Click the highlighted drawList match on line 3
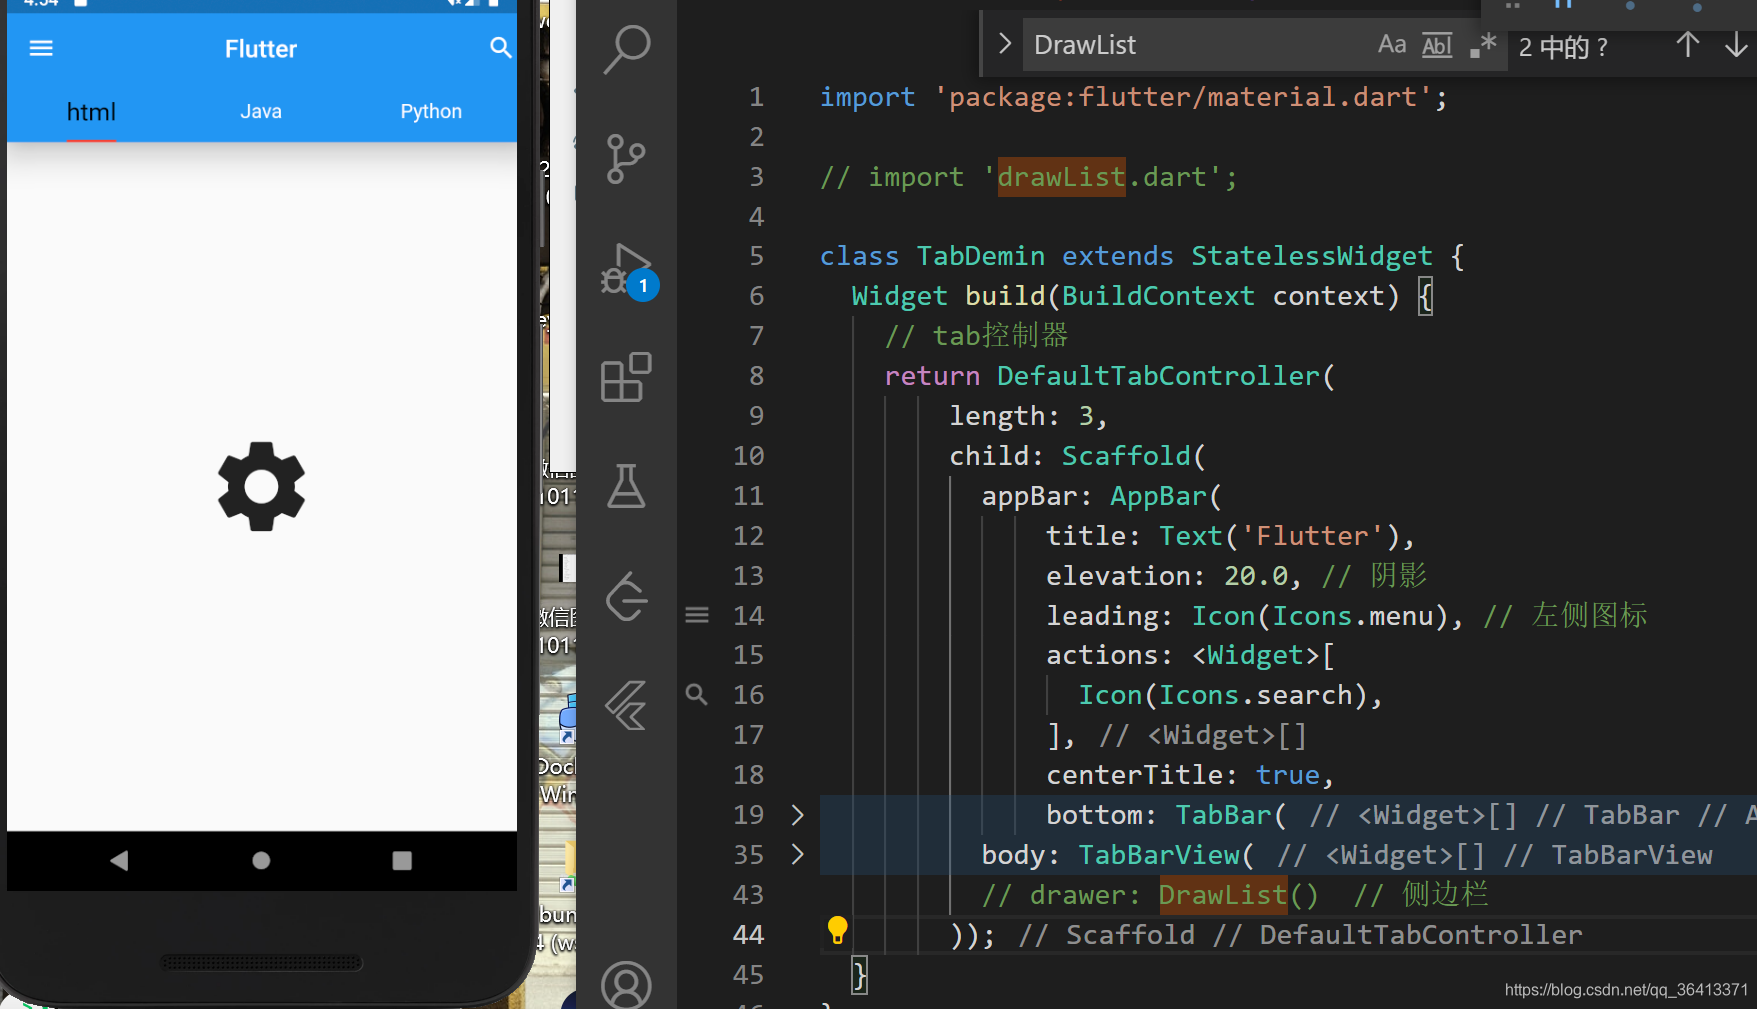The width and height of the screenshot is (1757, 1009). [x=1062, y=177]
